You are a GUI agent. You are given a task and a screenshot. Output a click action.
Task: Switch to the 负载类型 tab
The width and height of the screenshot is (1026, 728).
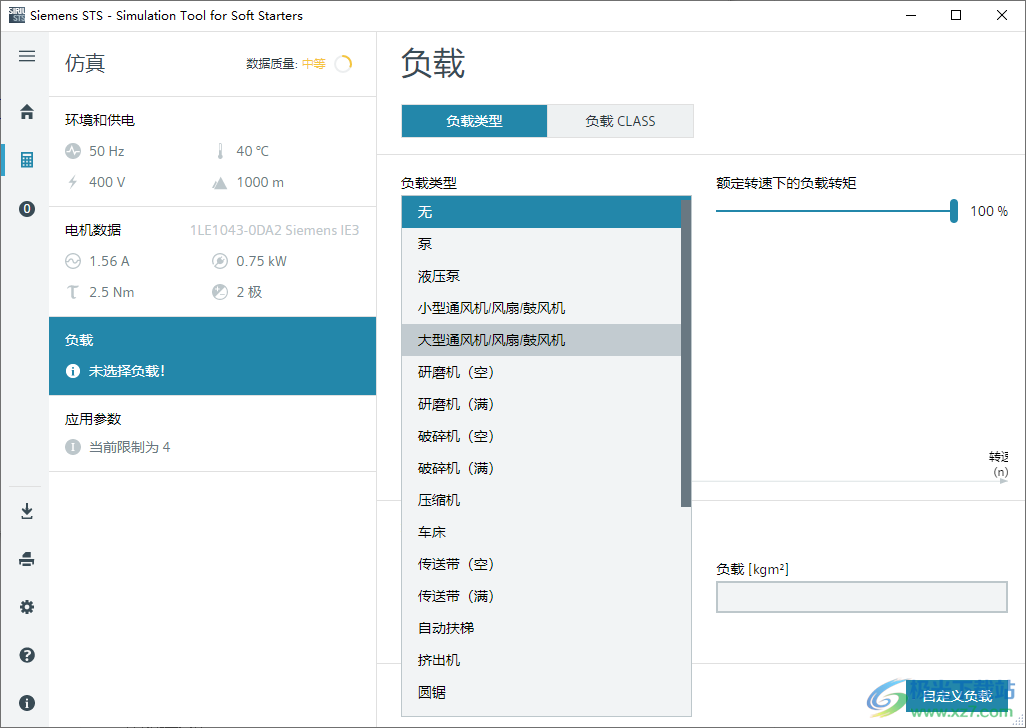pyautogui.click(x=474, y=121)
